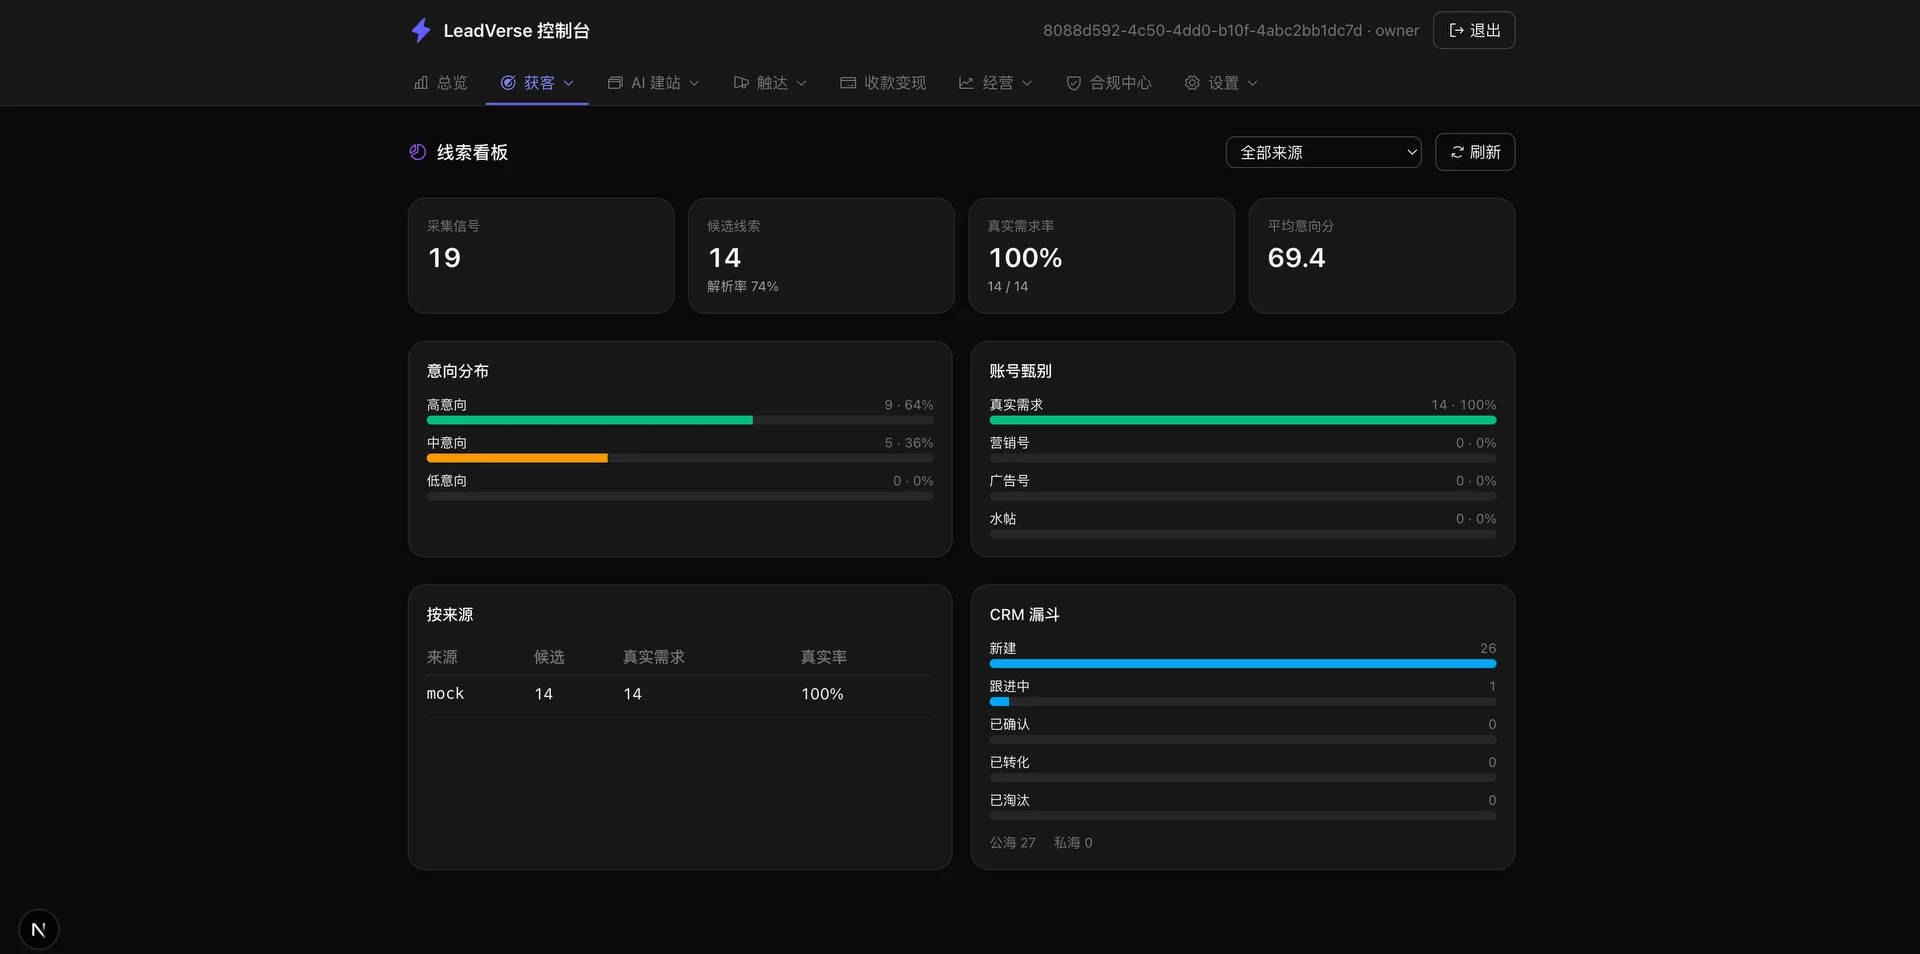Click the 合规中心 shield icon
This screenshot has height=954, width=1920.
(x=1073, y=83)
